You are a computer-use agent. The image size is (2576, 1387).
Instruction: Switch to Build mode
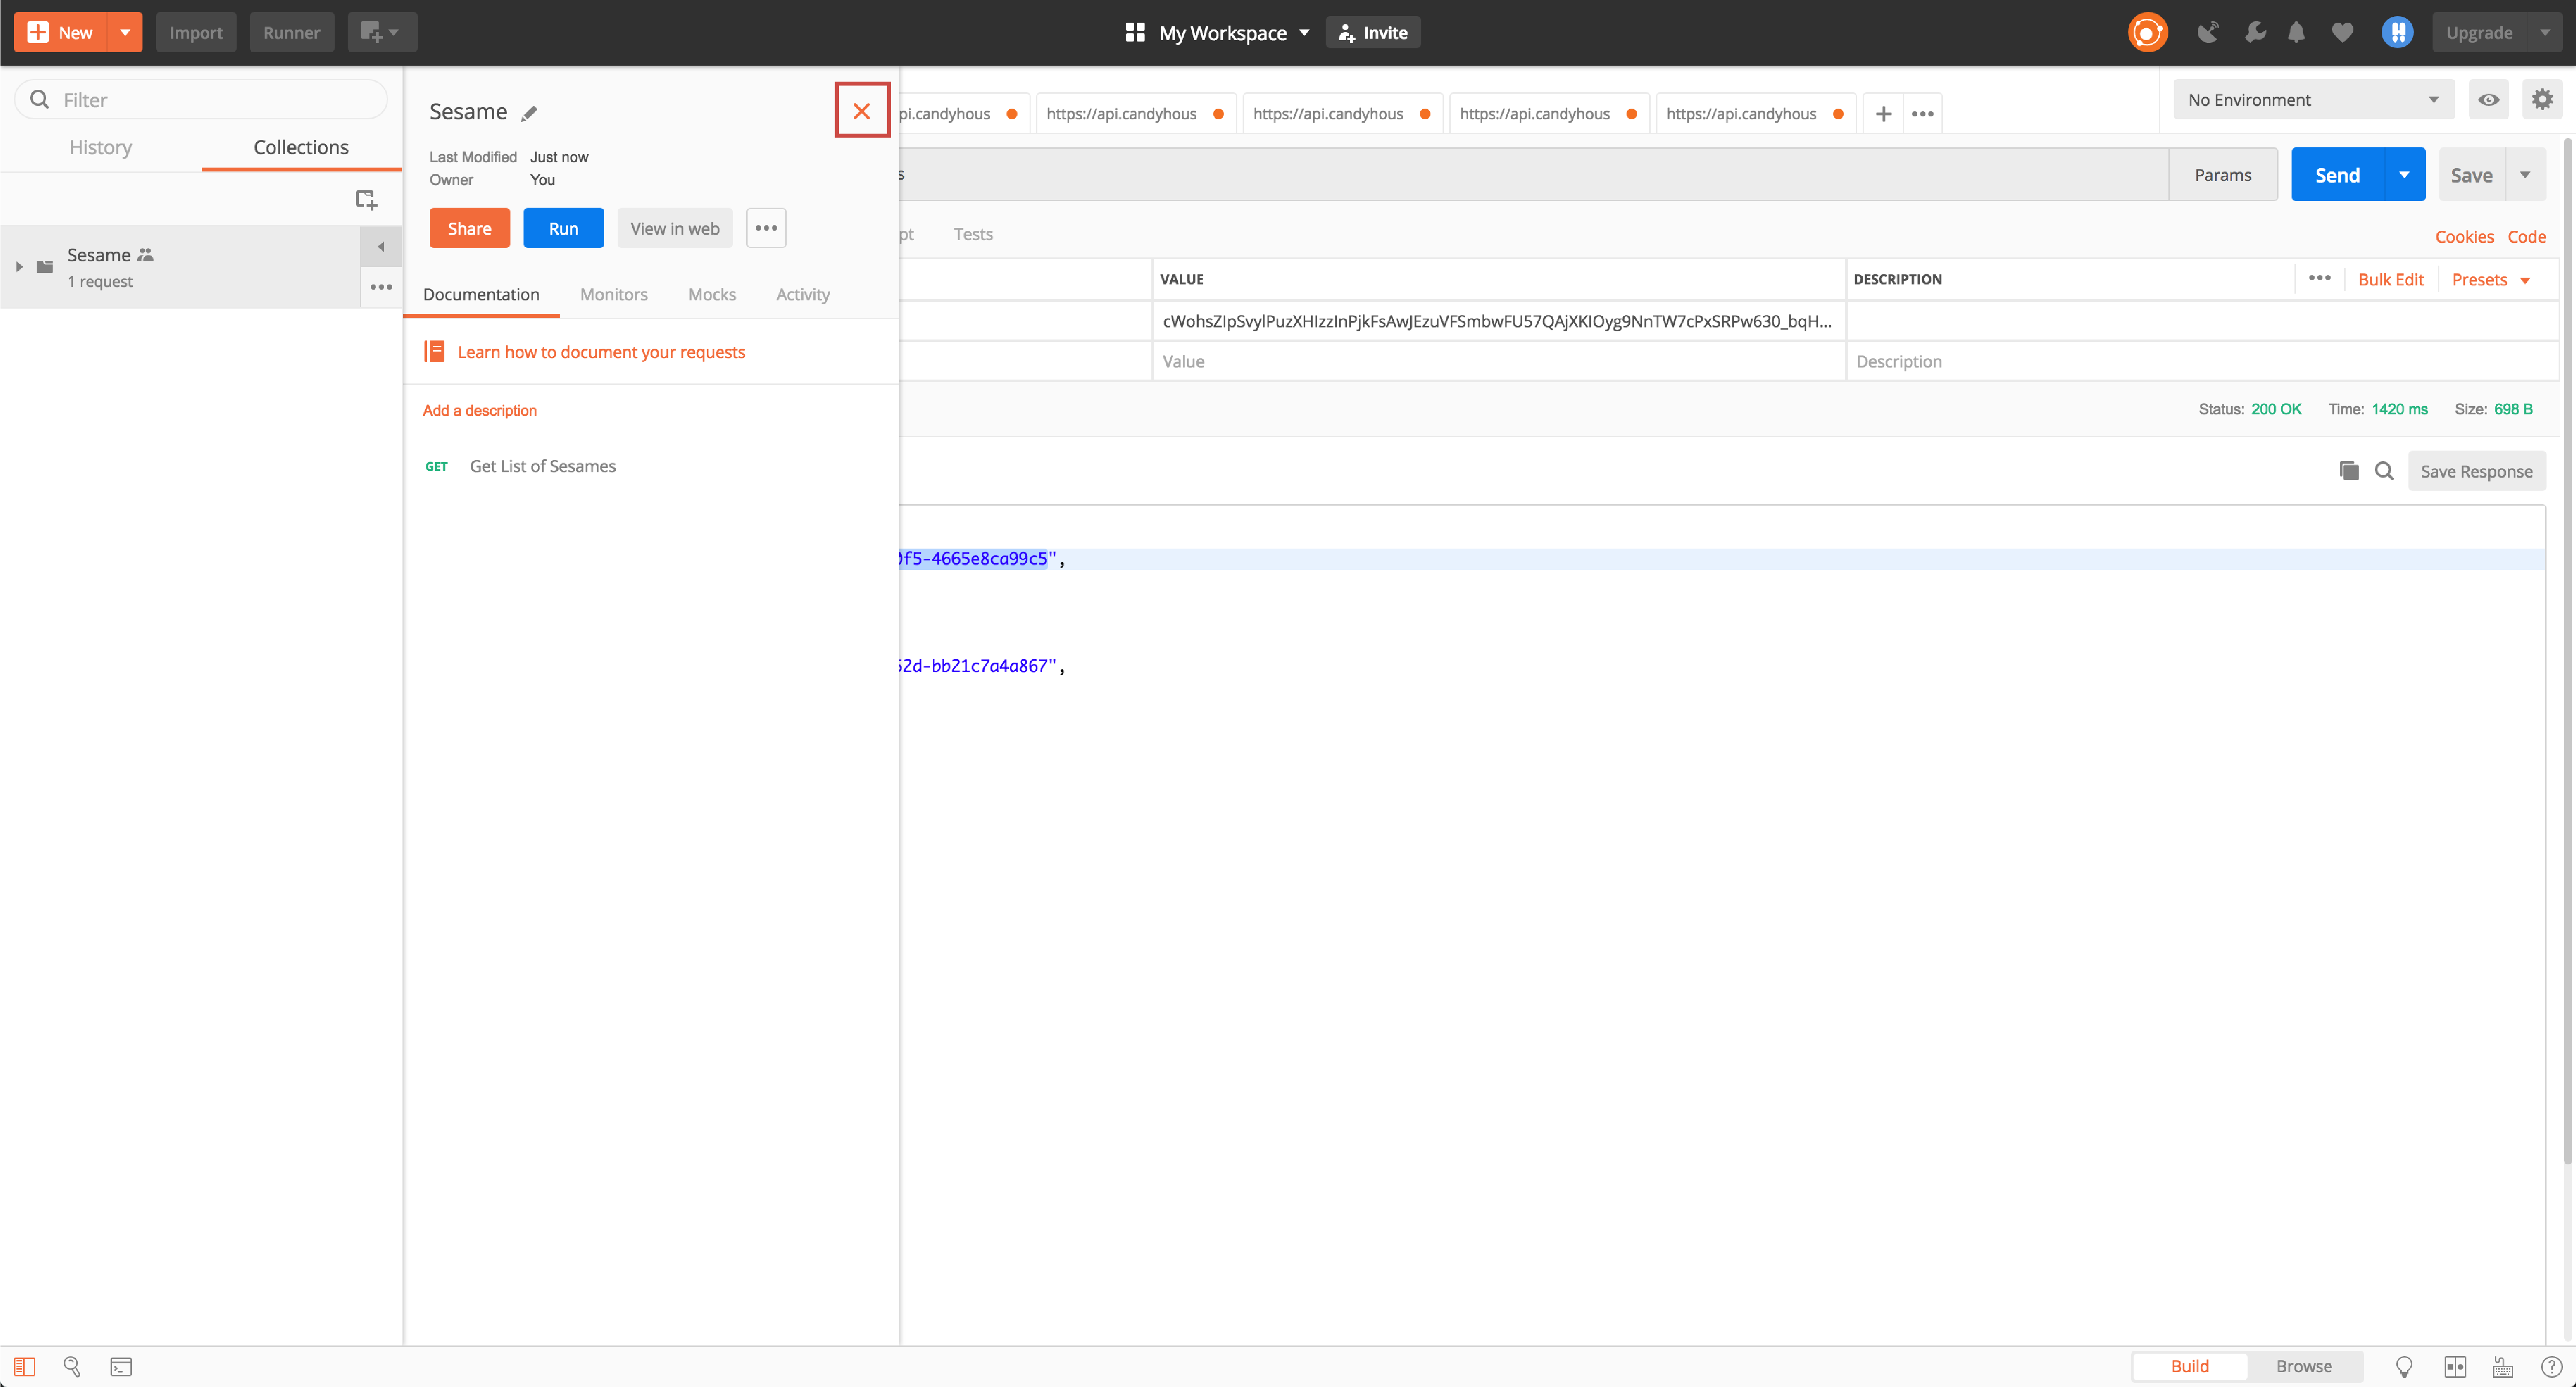pyautogui.click(x=2189, y=1366)
